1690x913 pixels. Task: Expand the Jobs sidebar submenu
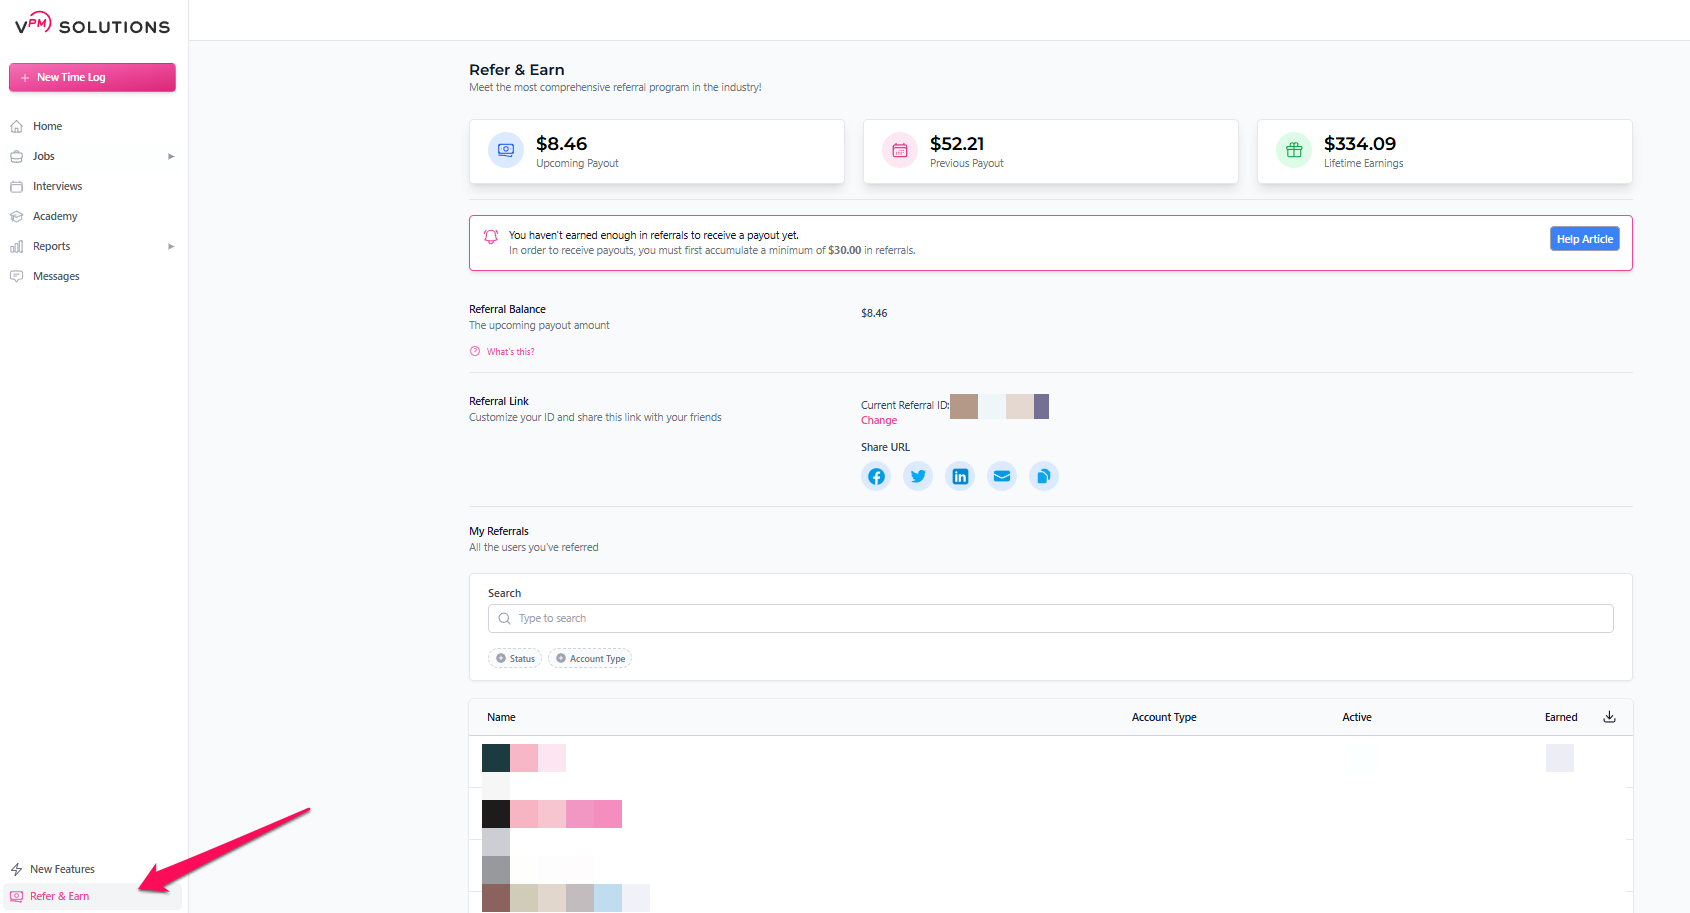point(171,156)
